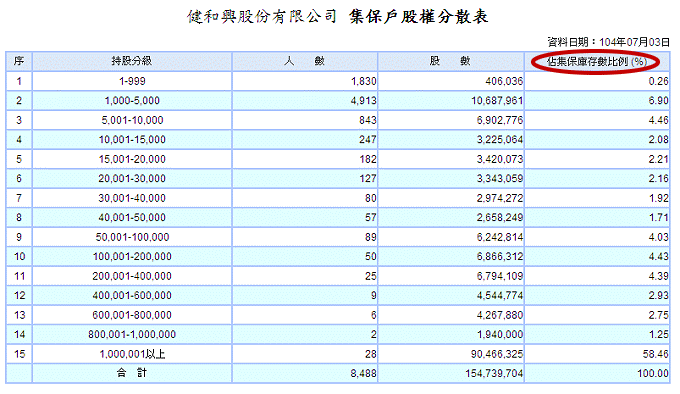Click share count 2,974,272
This screenshot has height=394, width=680.
coord(500,198)
